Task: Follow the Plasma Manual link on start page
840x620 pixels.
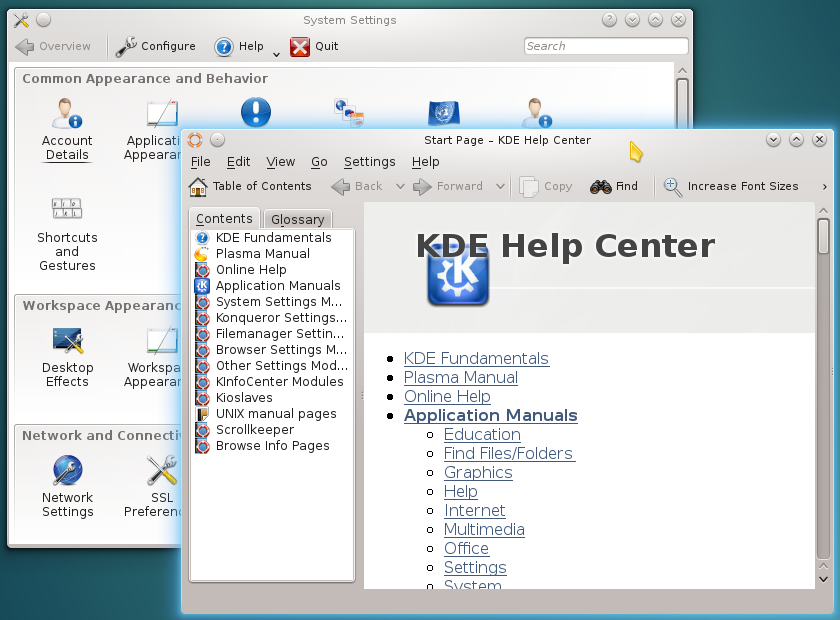Action: (461, 378)
